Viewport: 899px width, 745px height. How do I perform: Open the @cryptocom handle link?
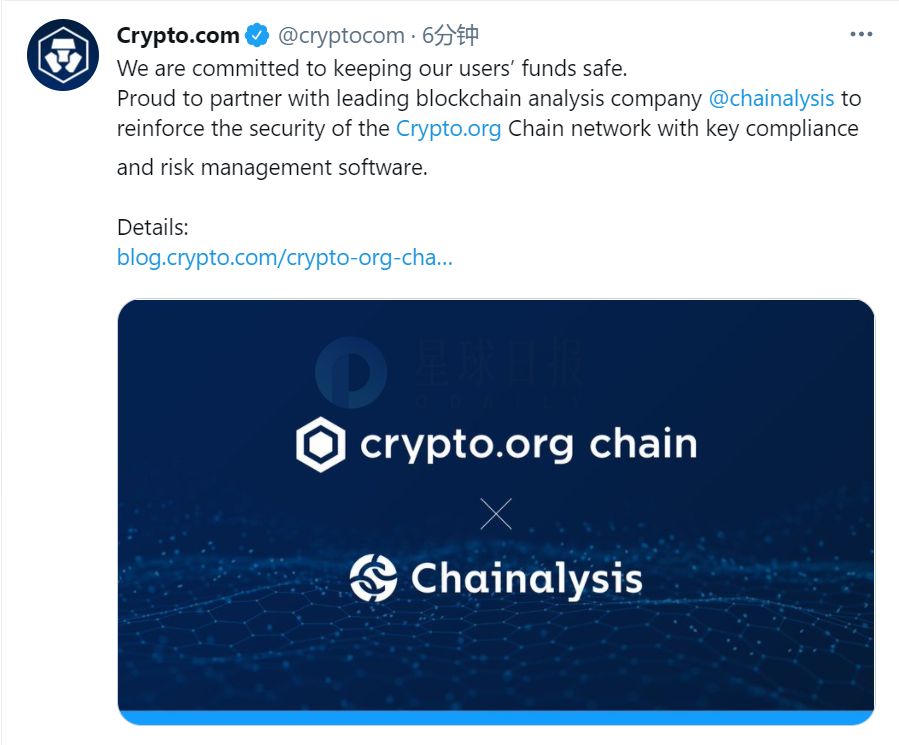click(341, 36)
